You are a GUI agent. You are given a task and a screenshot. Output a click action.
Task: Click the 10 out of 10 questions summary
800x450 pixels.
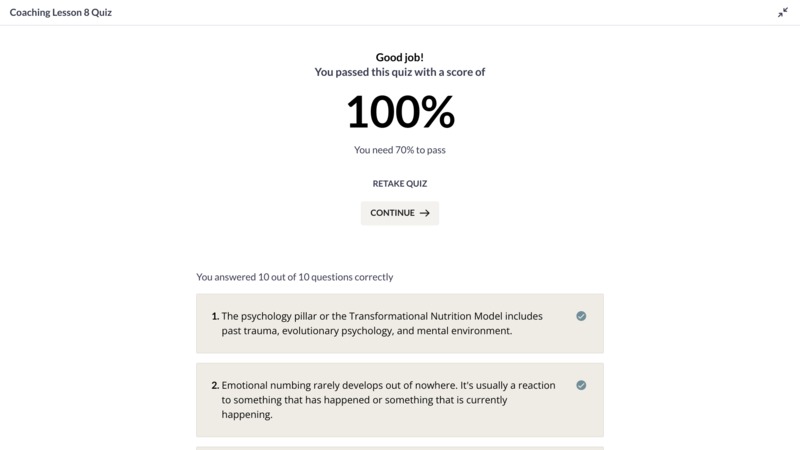(294, 277)
